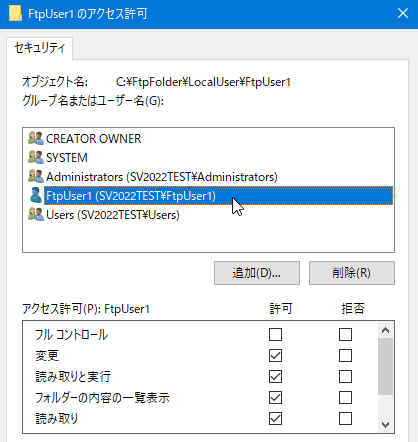Uncheck allow for フォルダーの内容の一覧表示
The width and height of the screenshot is (418, 442).
pyautogui.click(x=275, y=398)
